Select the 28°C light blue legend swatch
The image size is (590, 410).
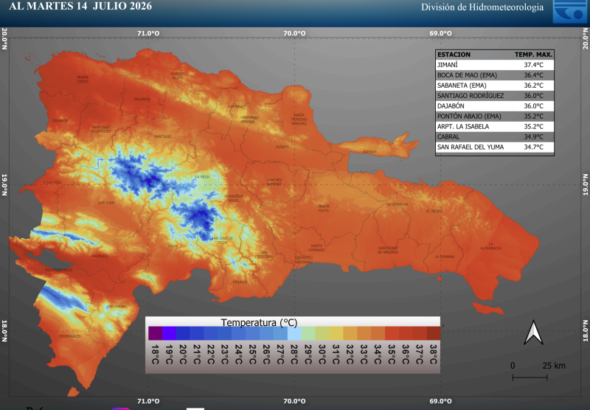pos(295,333)
